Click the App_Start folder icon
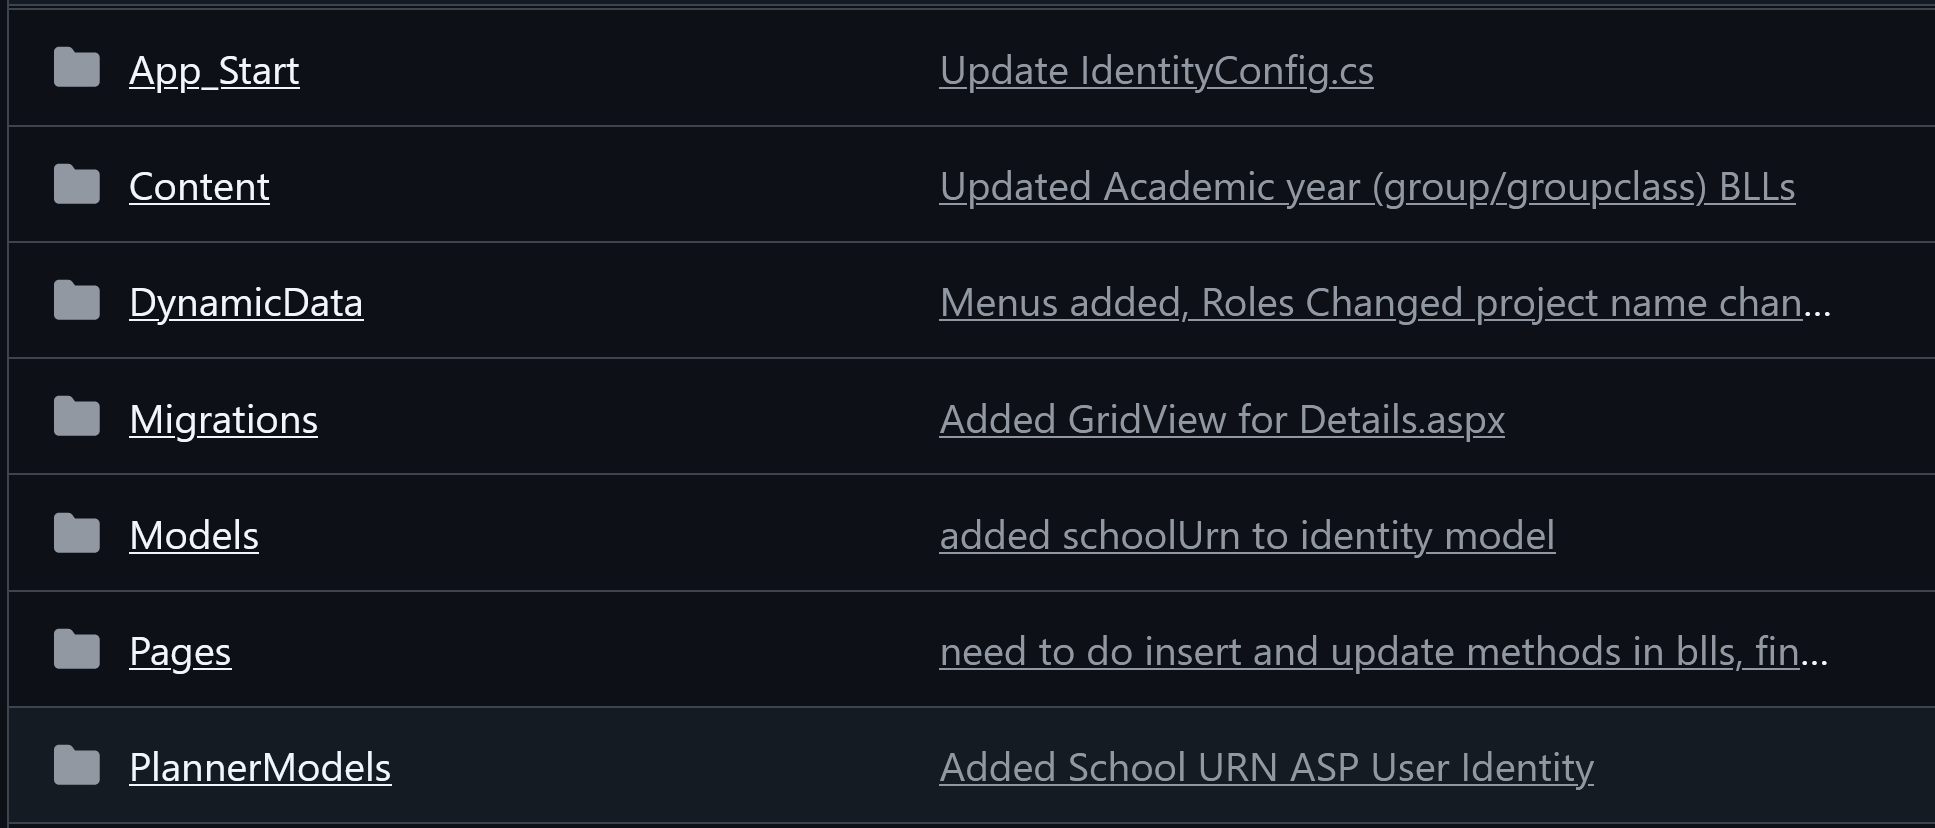The width and height of the screenshot is (1935, 828). 75,68
